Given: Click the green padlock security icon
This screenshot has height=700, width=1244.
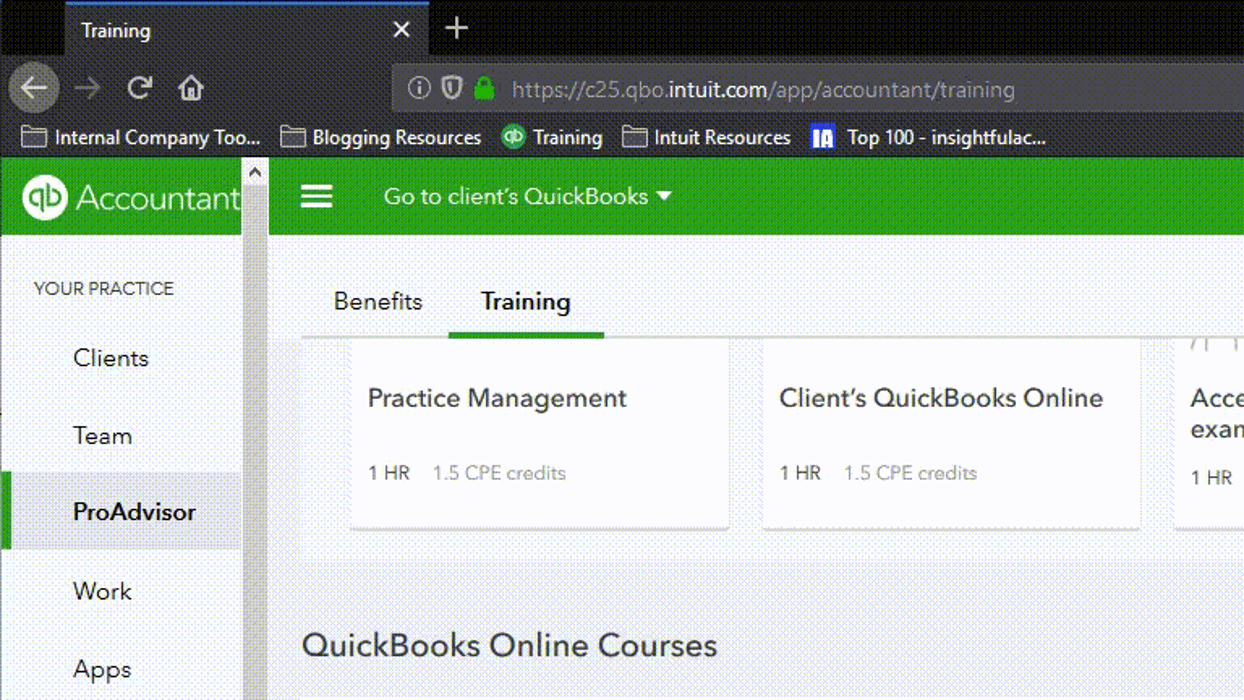Looking at the screenshot, I should pos(485,88).
